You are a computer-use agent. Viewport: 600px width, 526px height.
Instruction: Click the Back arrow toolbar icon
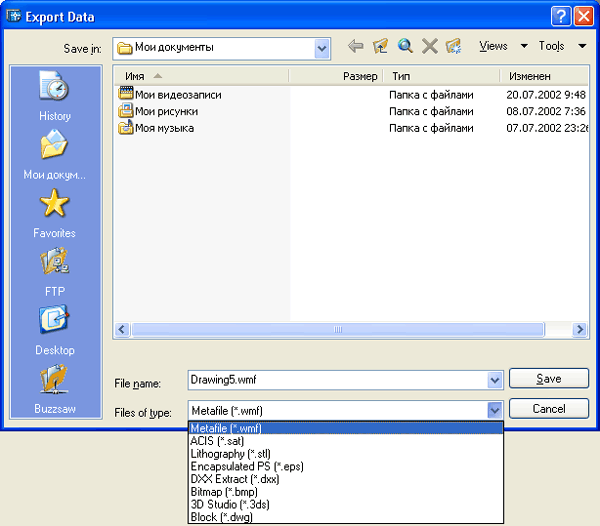(x=356, y=46)
